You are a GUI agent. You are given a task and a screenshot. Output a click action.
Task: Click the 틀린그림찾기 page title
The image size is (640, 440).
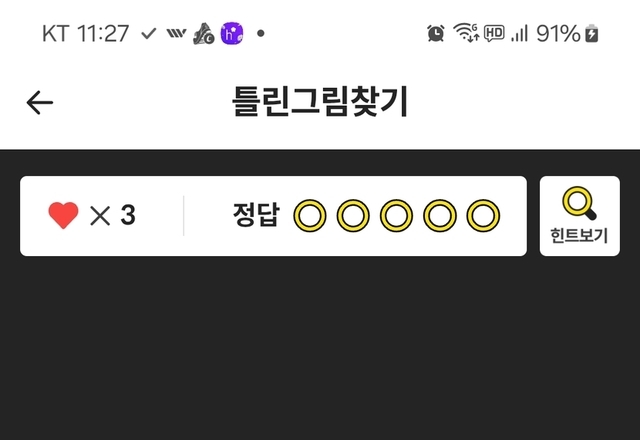[320, 102]
